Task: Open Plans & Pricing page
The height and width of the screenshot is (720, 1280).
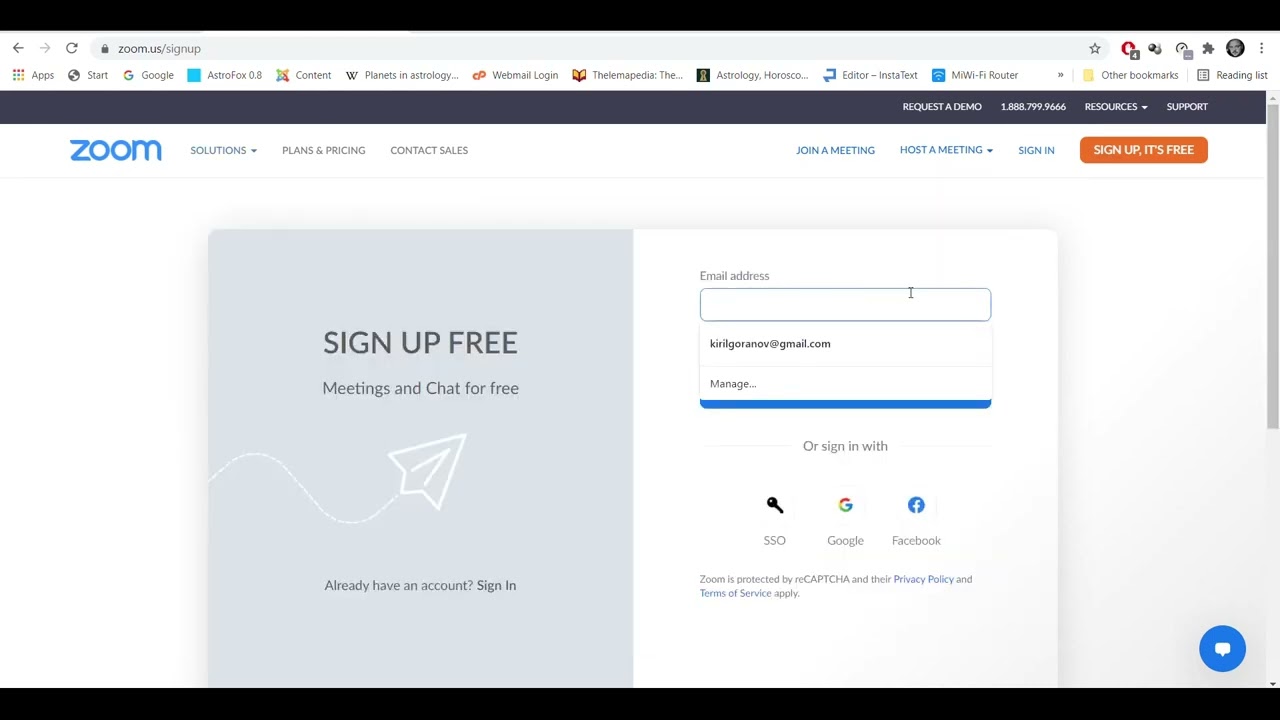Action: [323, 150]
